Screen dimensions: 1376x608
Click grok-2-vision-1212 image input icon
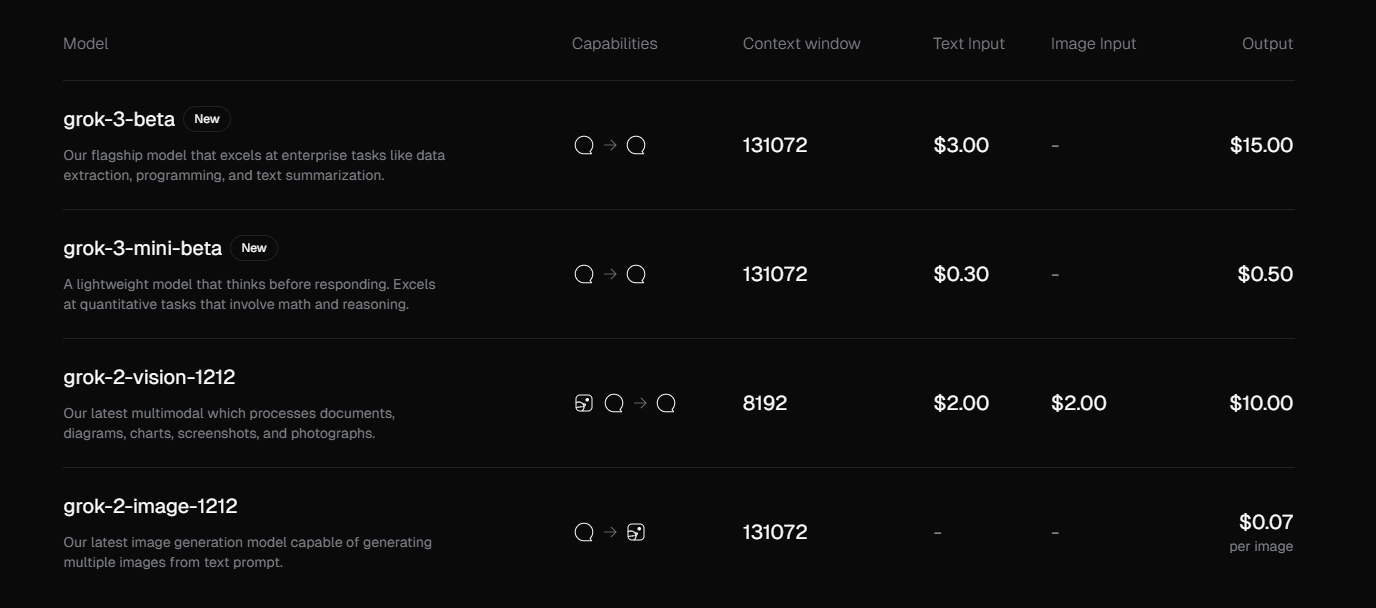coord(584,403)
